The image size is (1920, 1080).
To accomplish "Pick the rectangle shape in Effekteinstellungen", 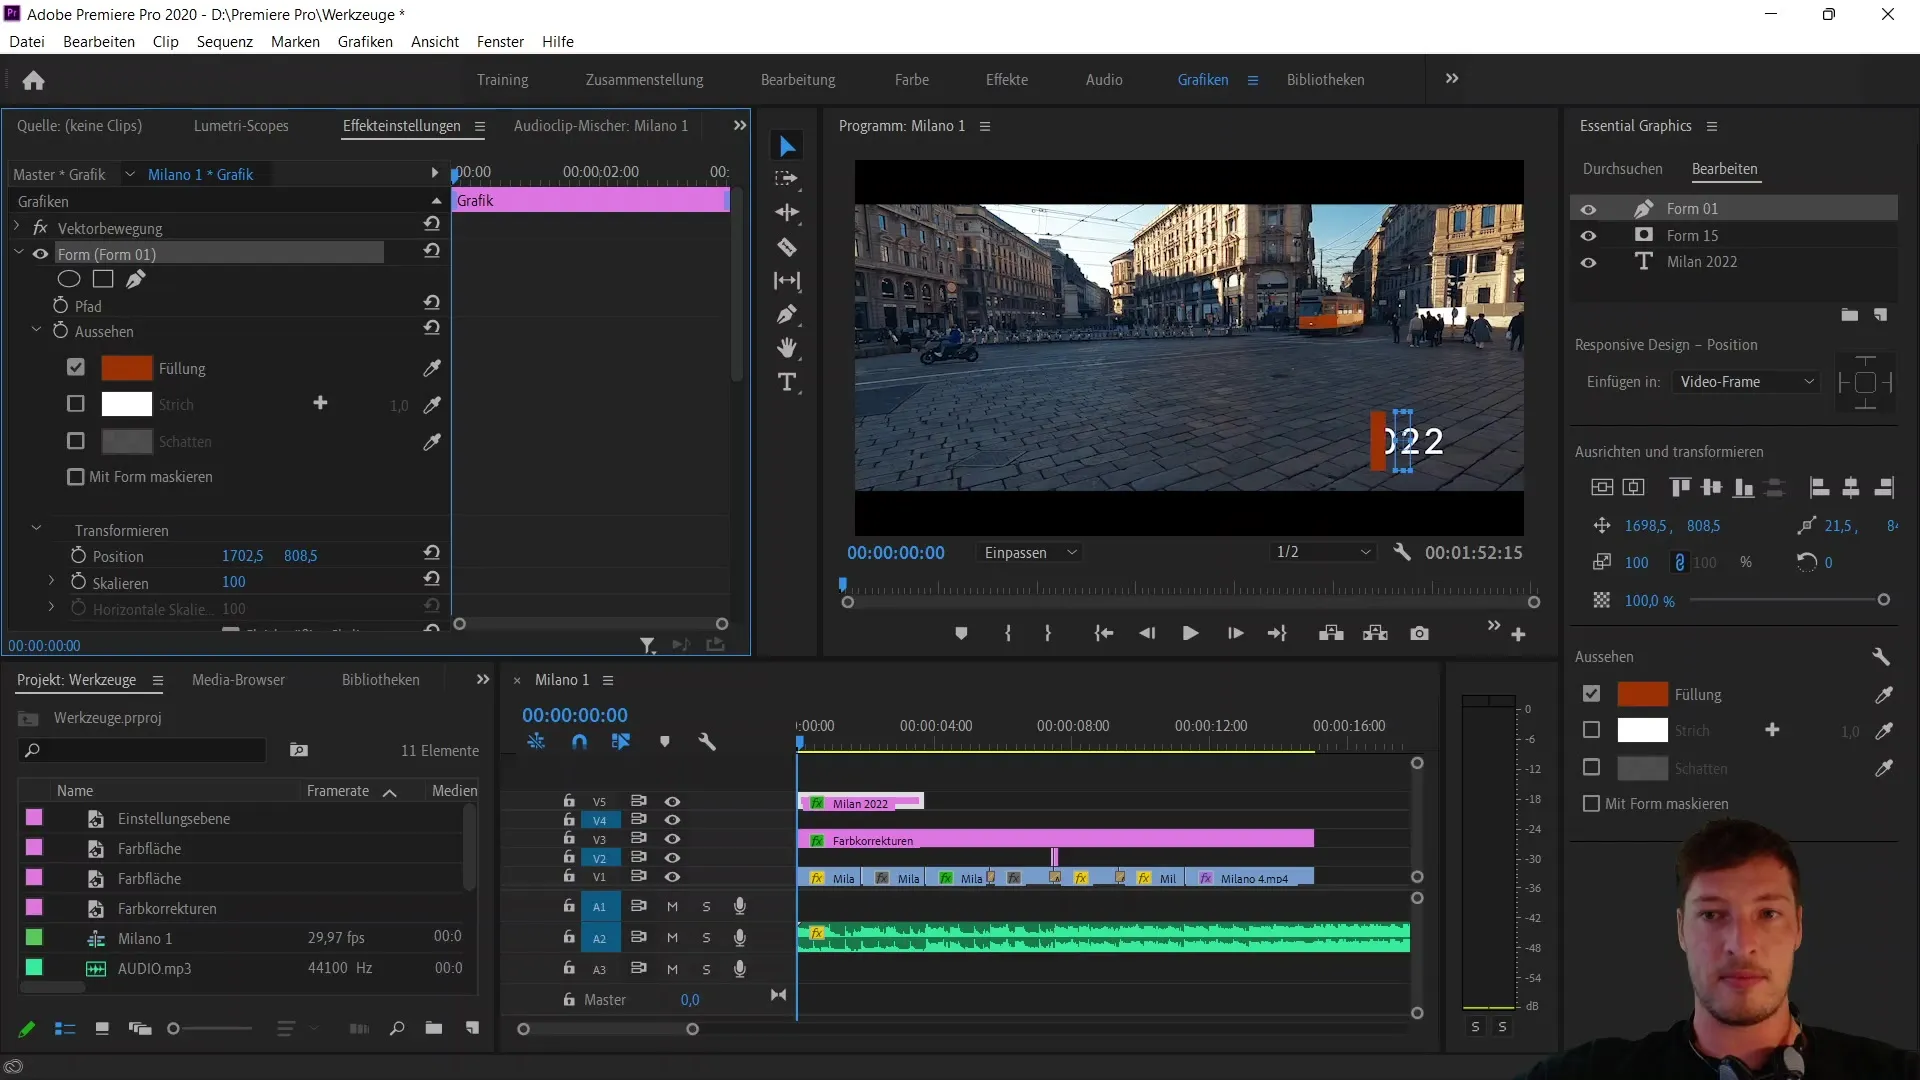I will click(103, 279).
